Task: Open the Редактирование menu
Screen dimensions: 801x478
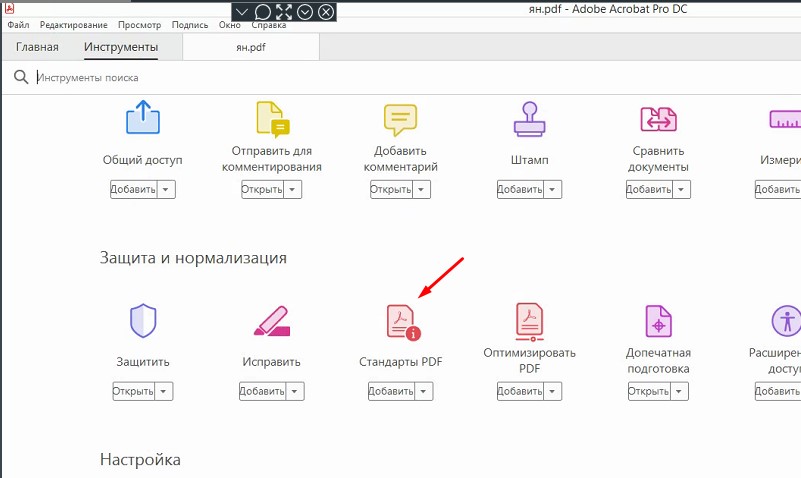Action: coord(74,25)
